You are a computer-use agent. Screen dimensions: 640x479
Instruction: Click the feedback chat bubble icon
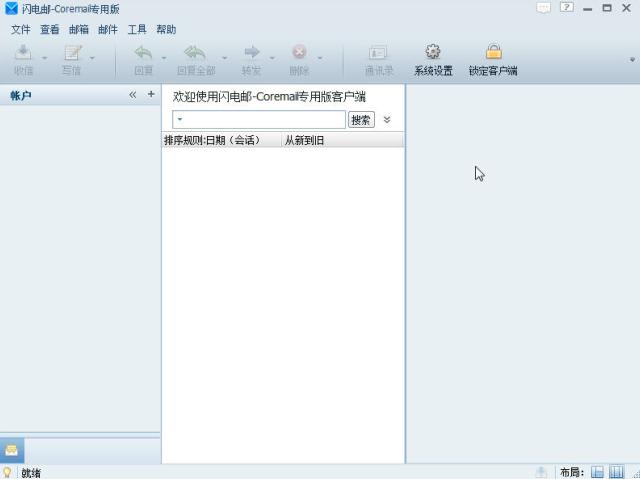coord(543,8)
